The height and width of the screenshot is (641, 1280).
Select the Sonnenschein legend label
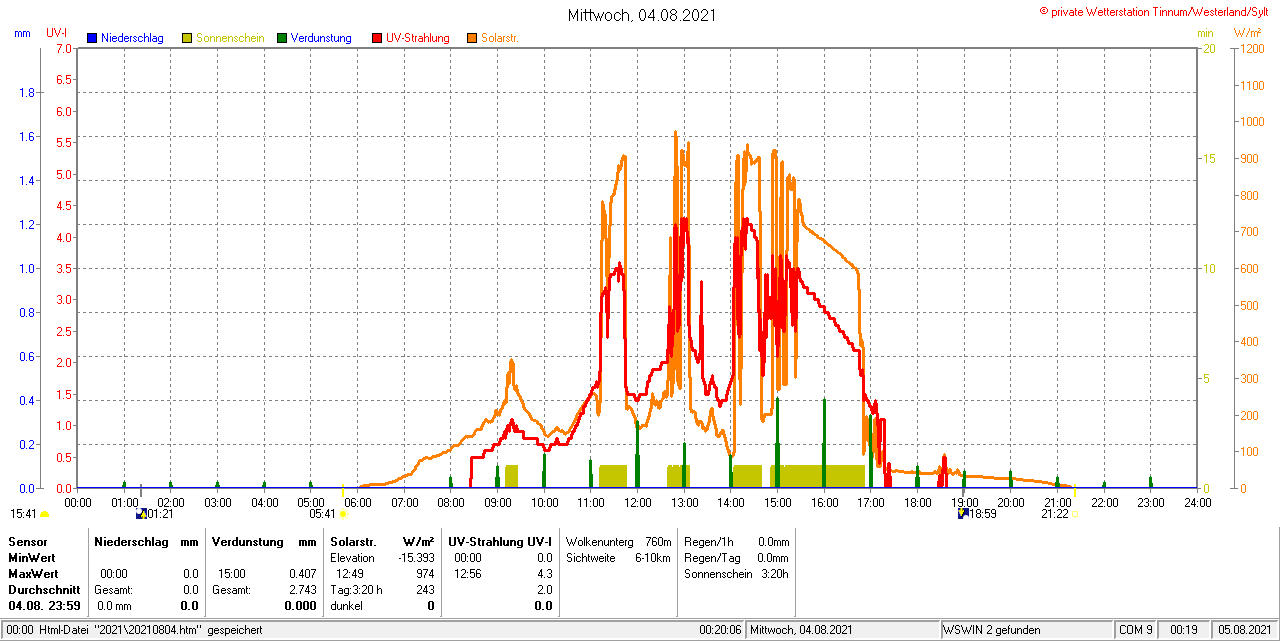pos(230,38)
